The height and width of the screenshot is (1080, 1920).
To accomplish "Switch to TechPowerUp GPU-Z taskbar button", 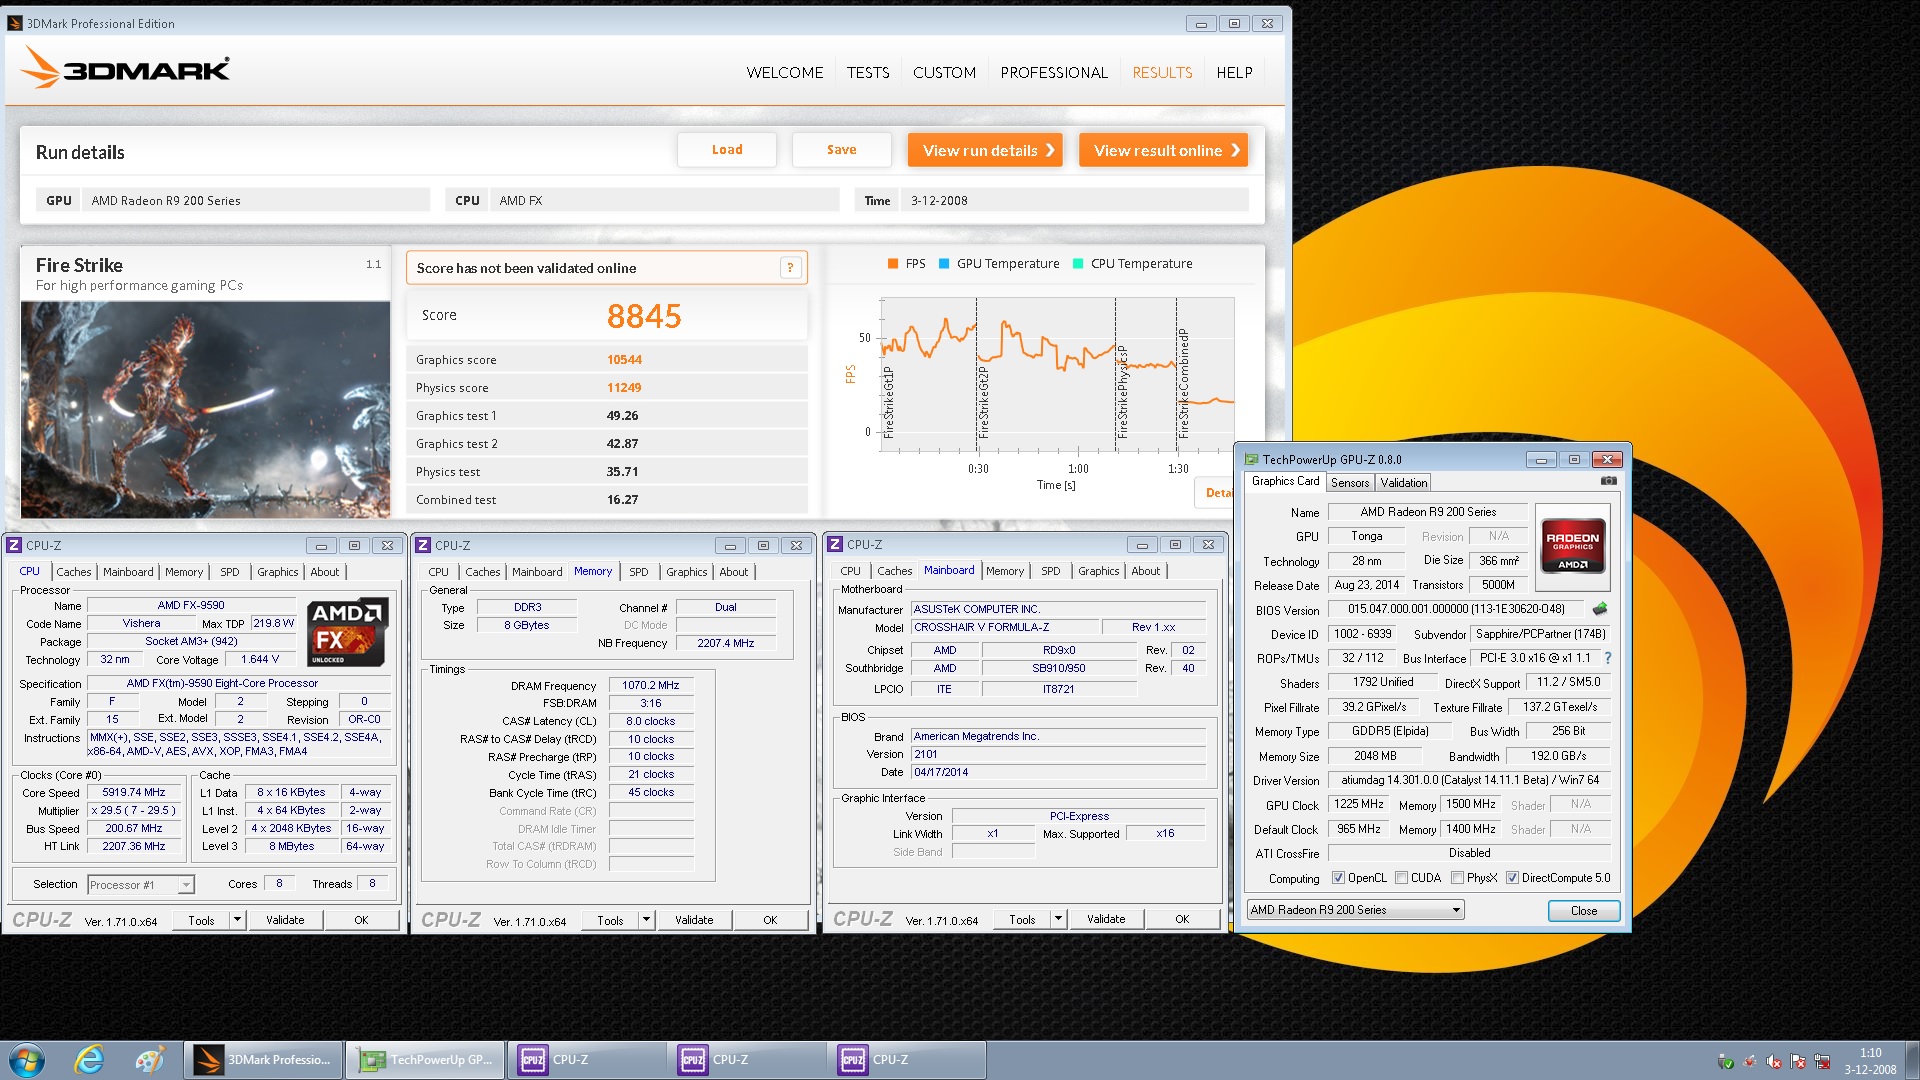I will click(427, 1060).
